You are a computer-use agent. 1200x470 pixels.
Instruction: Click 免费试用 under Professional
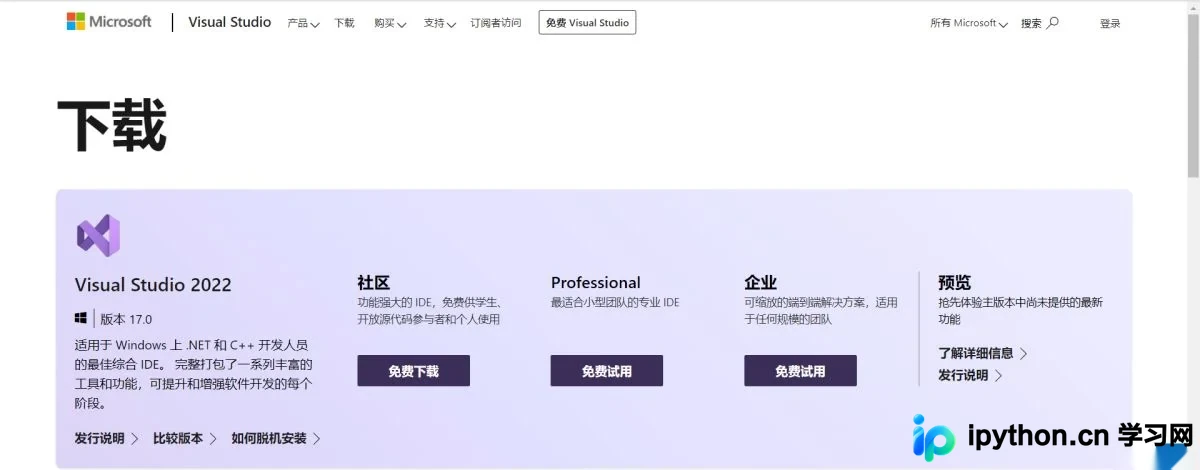point(606,371)
